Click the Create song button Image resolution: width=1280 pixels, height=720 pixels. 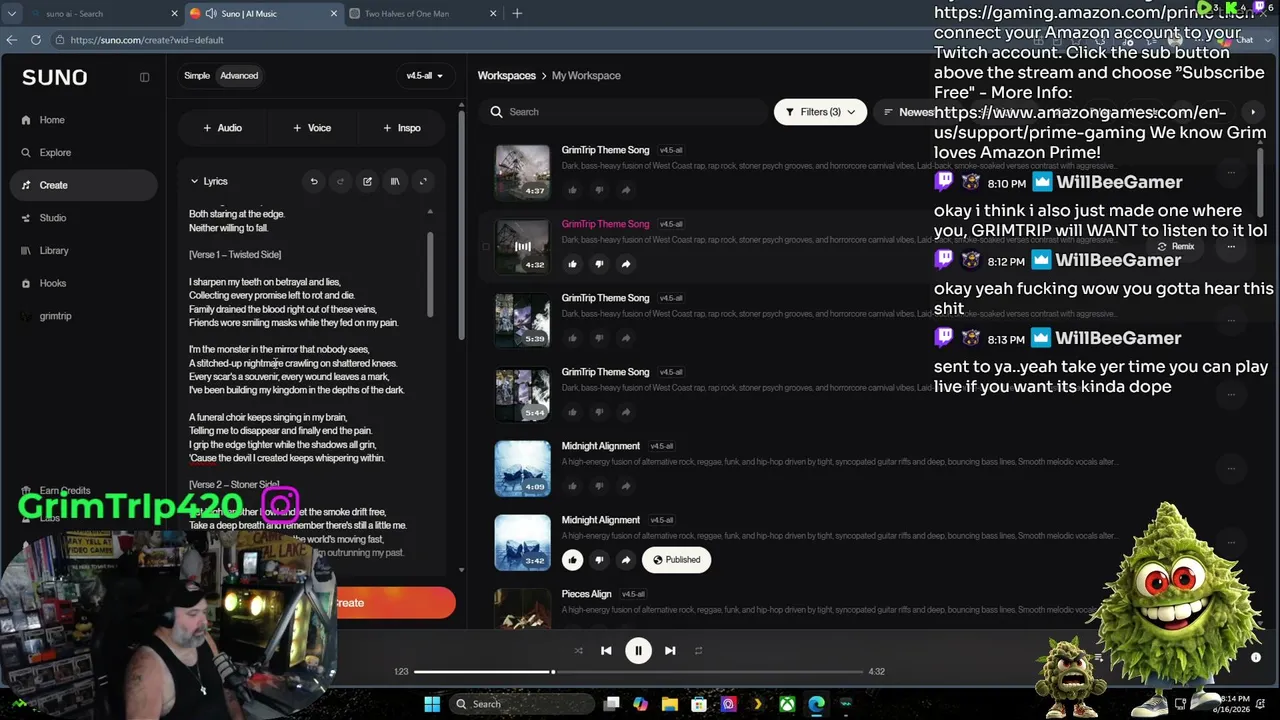tap(350, 603)
